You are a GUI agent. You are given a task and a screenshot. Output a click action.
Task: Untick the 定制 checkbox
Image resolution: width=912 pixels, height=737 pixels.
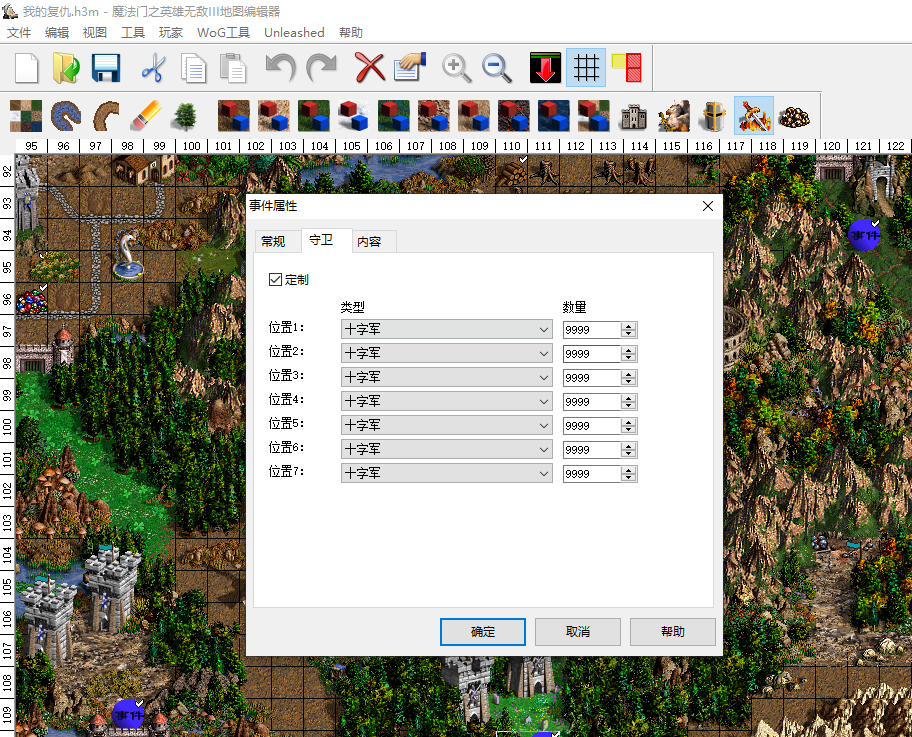pyautogui.click(x=275, y=280)
